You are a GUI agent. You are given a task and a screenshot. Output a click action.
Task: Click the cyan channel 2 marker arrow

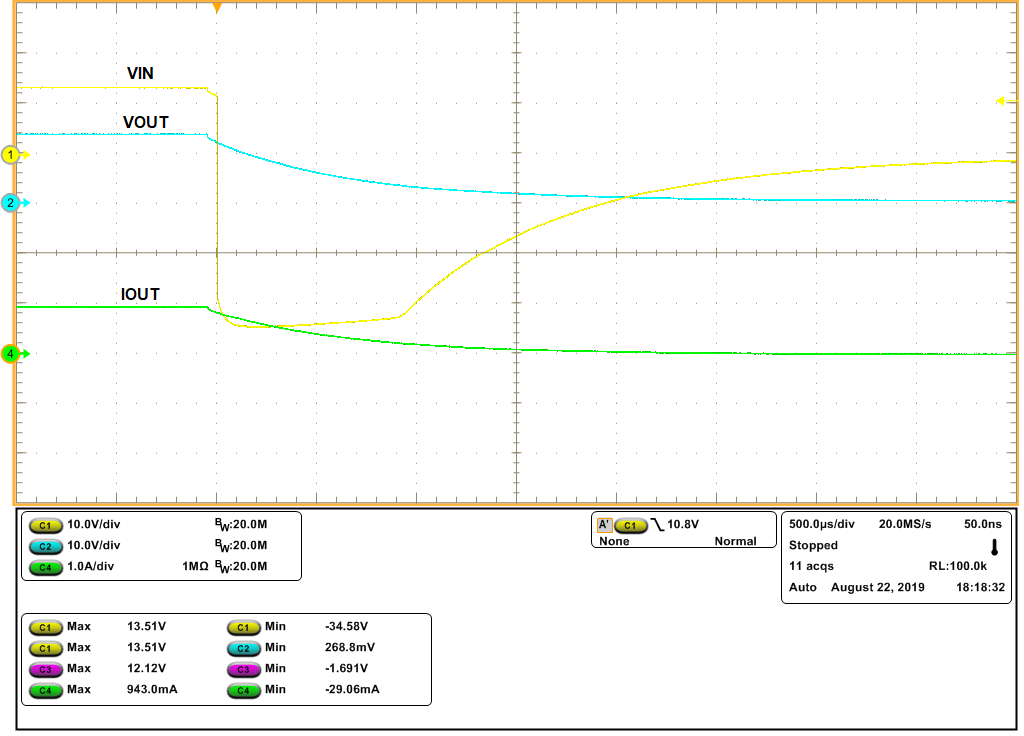pos(9,203)
